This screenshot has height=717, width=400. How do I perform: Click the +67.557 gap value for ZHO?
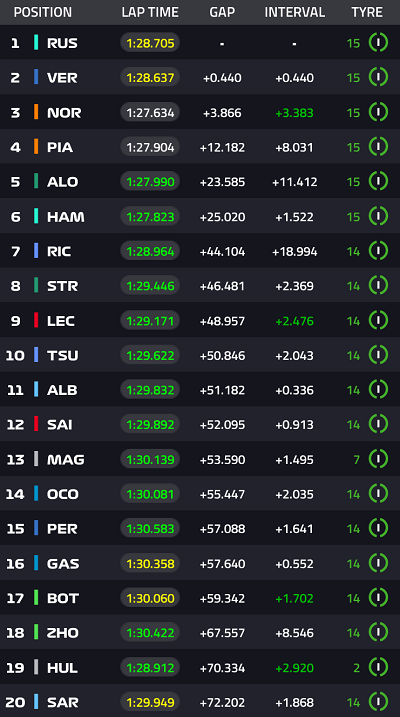point(222,633)
